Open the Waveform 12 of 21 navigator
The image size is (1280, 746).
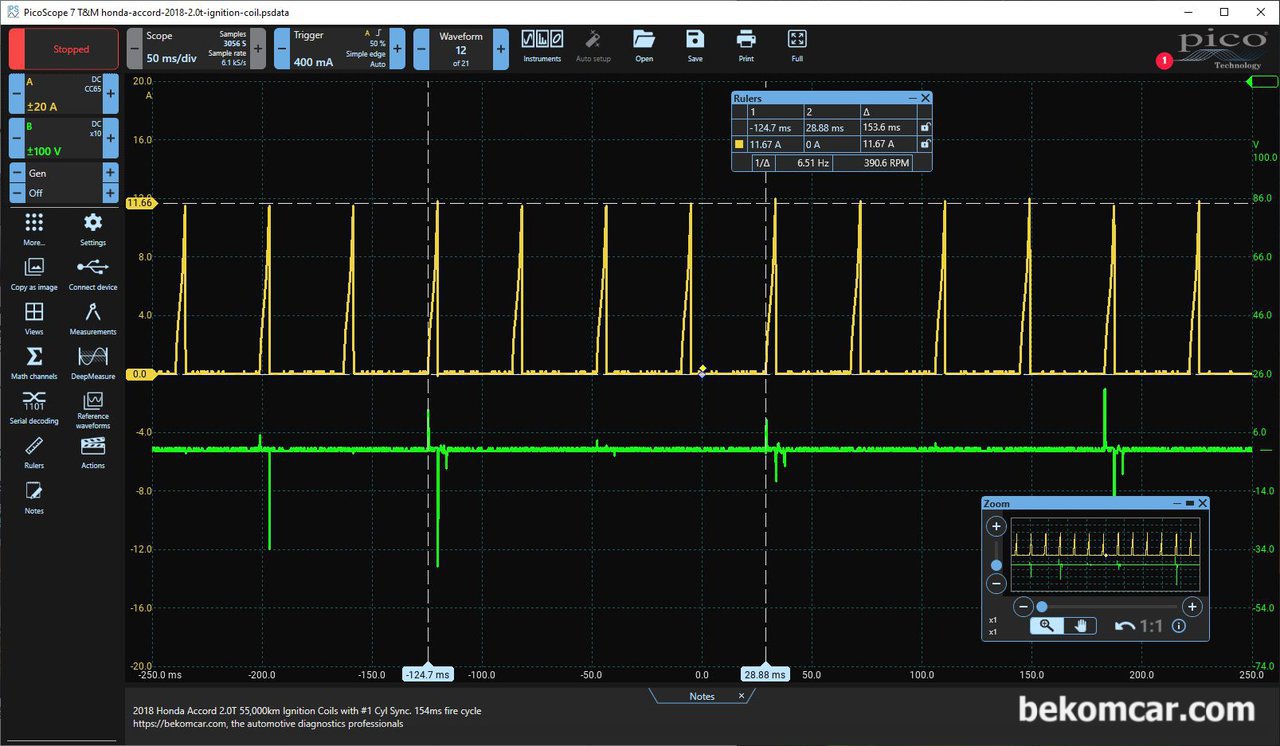click(x=460, y=49)
